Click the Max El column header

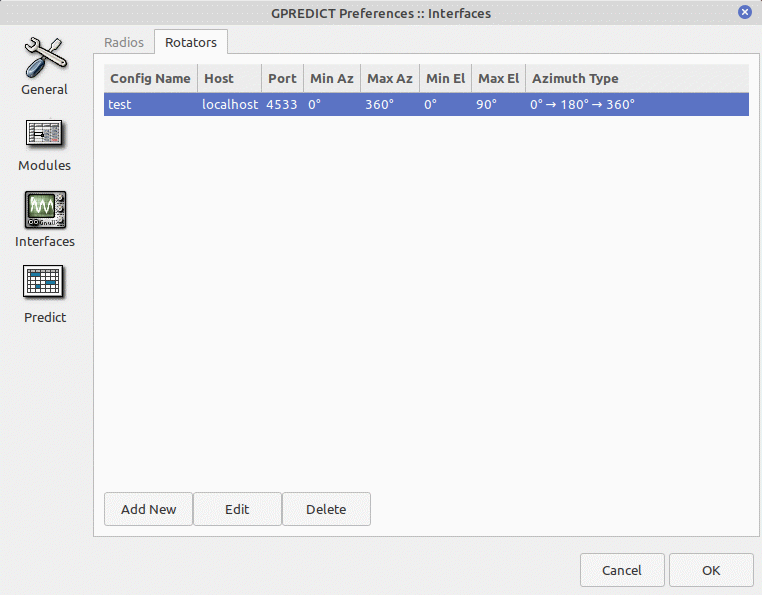pyautogui.click(x=499, y=78)
